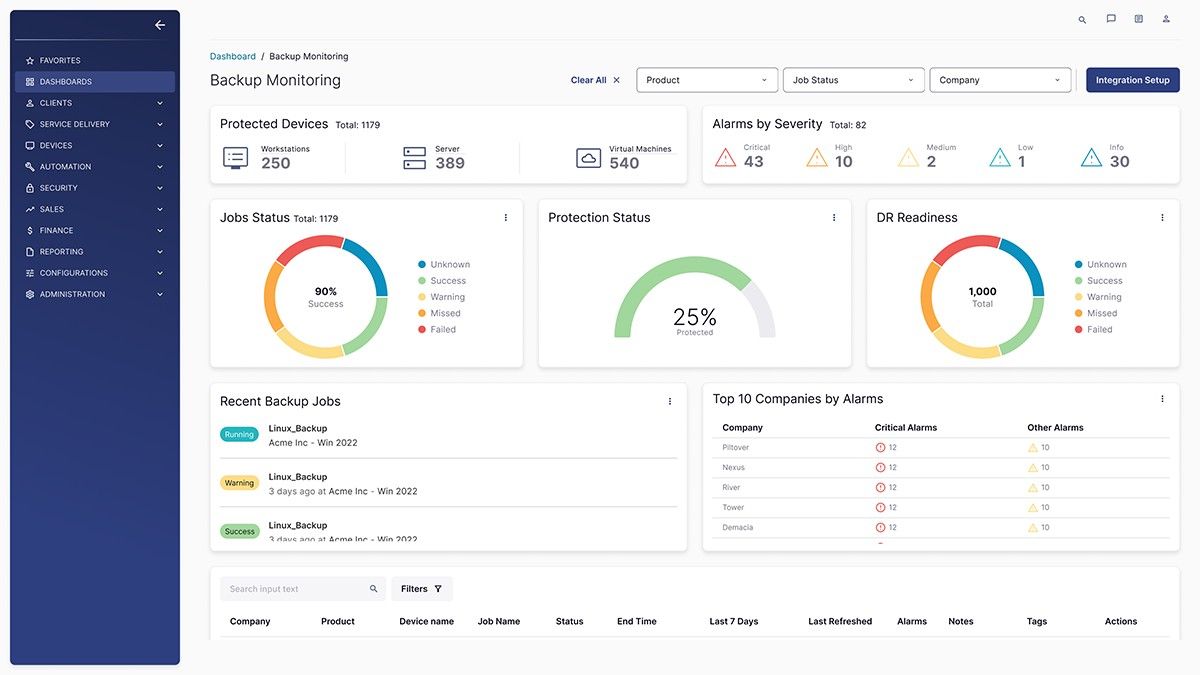1200x675 pixels.
Task: Open the Job Status filter dropdown
Action: click(854, 79)
